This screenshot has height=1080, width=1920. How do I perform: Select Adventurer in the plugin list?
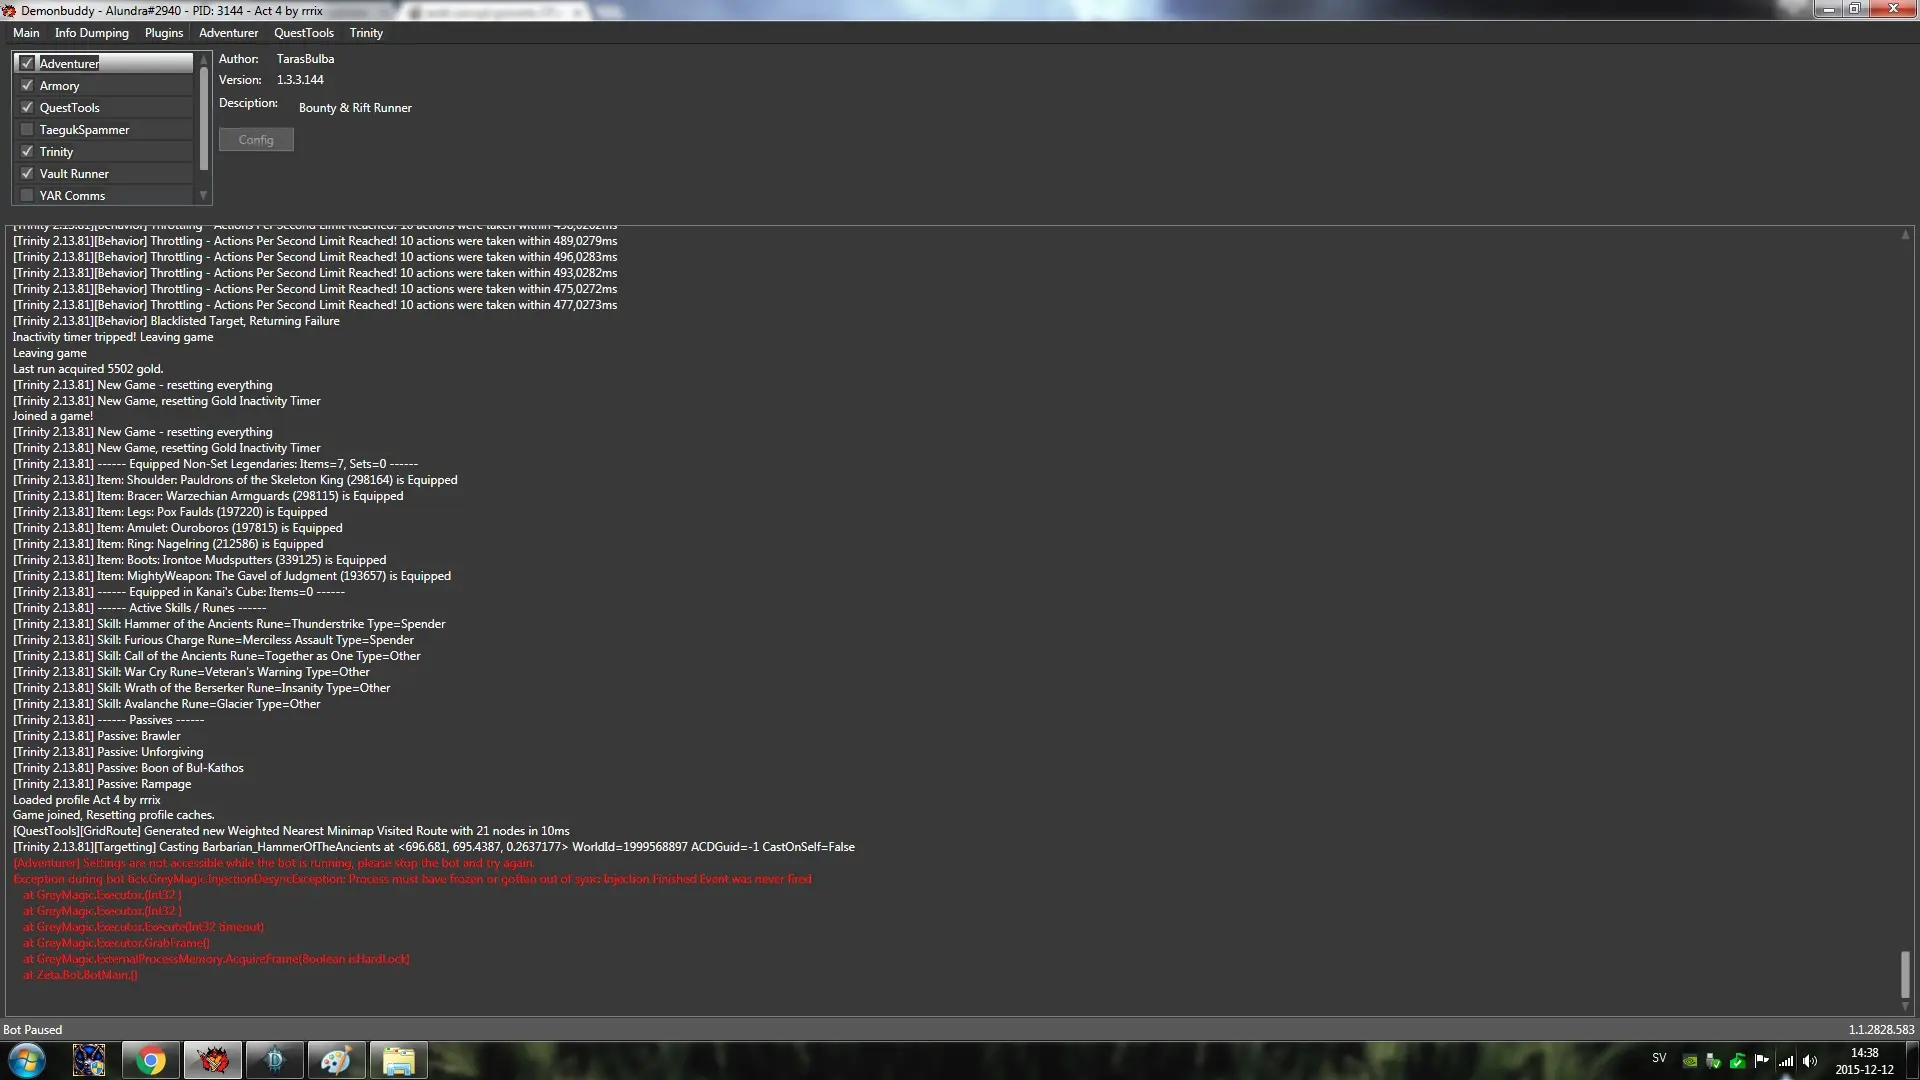click(104, 63)
